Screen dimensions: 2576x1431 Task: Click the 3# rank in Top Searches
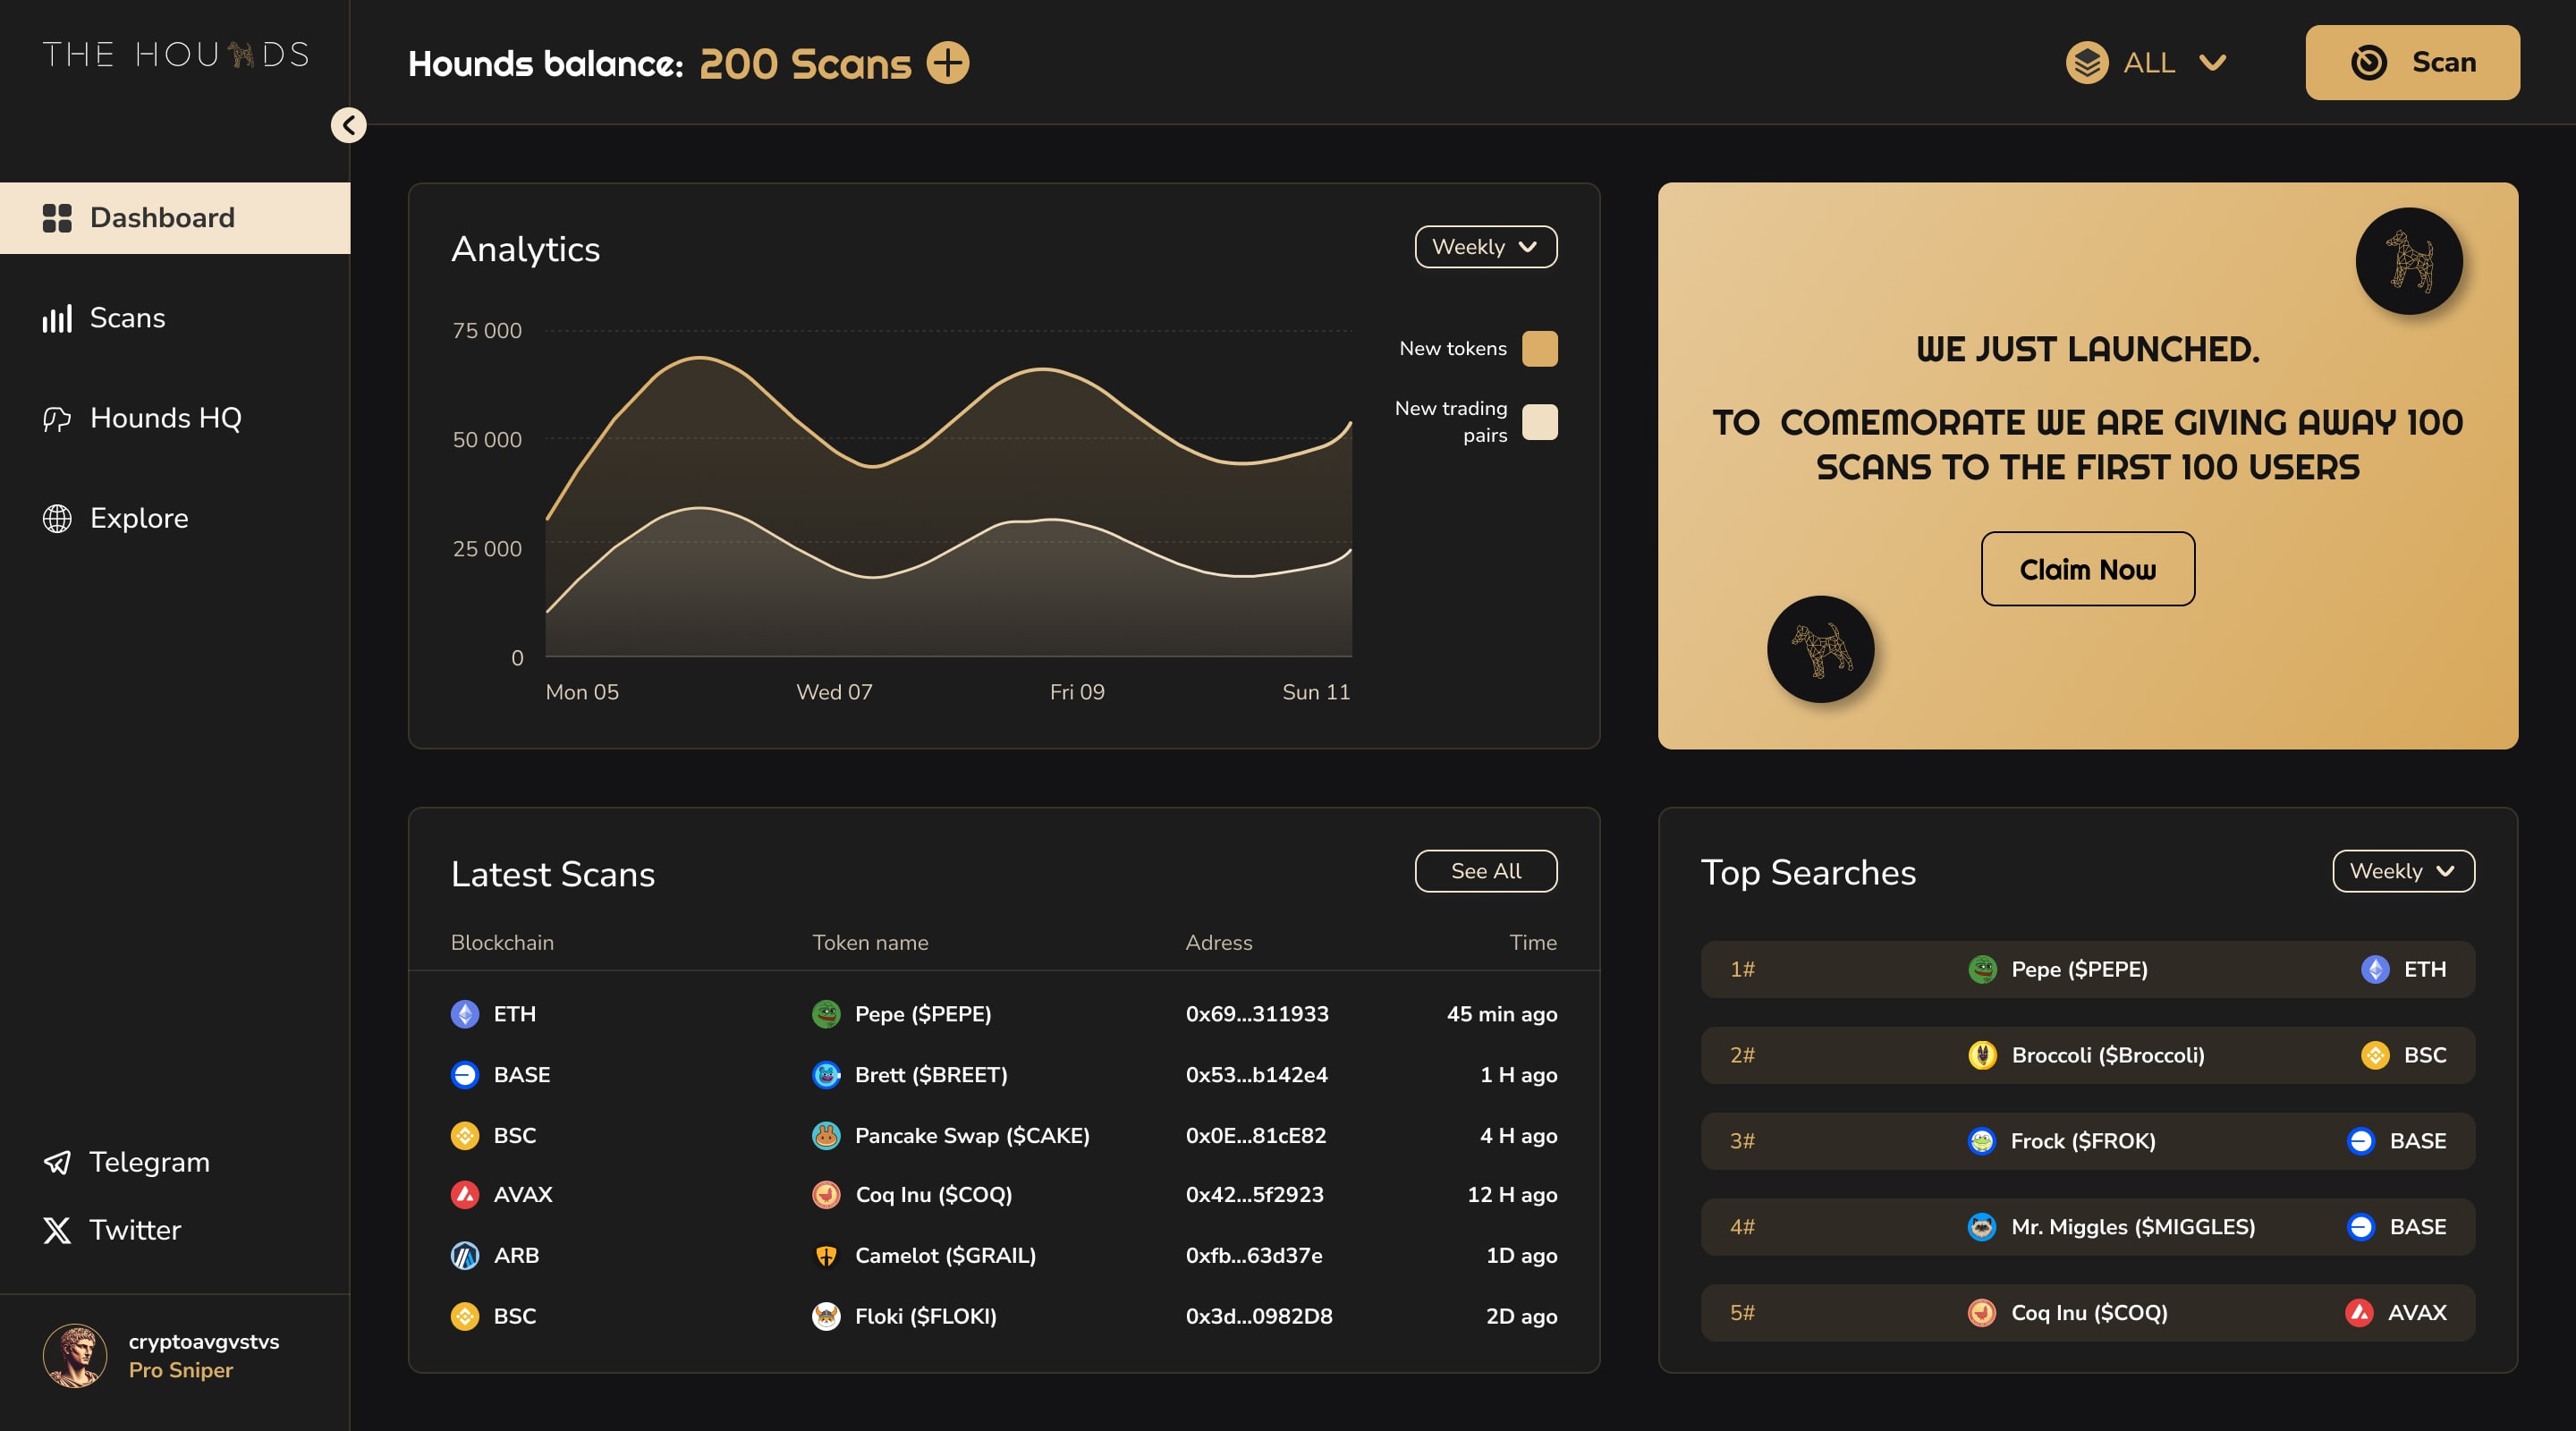point(1742,1141)
